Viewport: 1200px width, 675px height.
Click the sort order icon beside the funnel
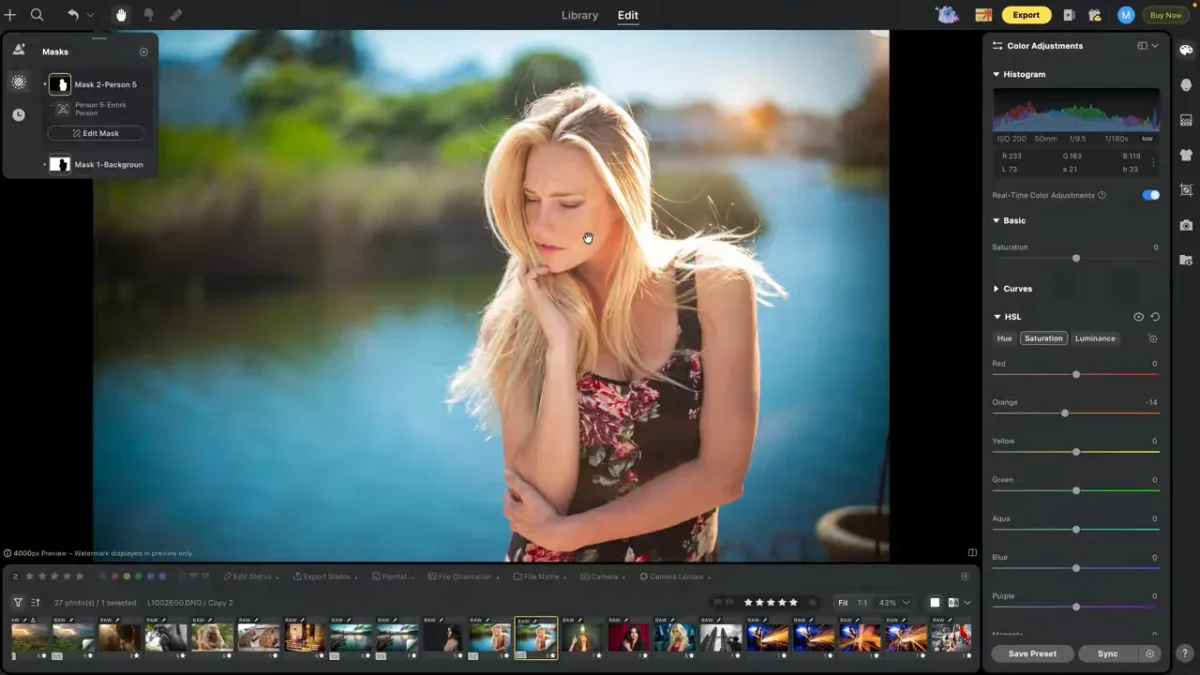point(36,602)
